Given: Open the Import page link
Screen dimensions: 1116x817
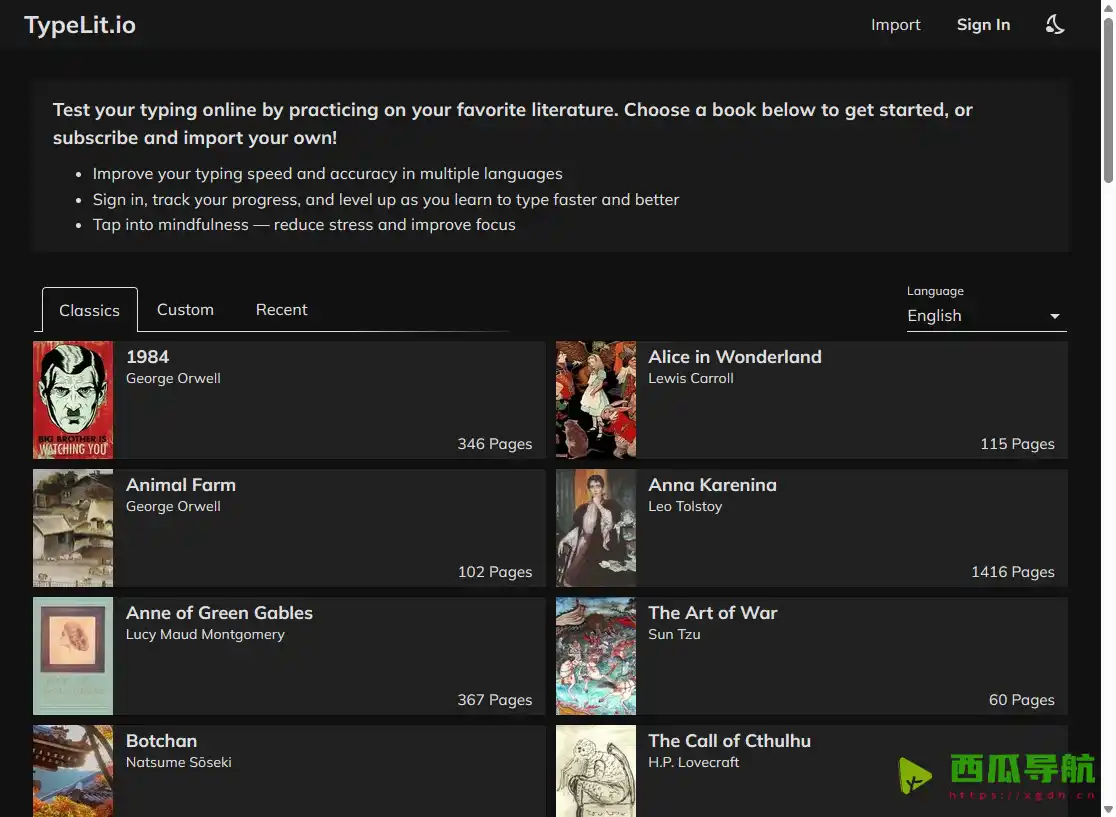Looking at the screenshot, I should click(x=895, y=25).
